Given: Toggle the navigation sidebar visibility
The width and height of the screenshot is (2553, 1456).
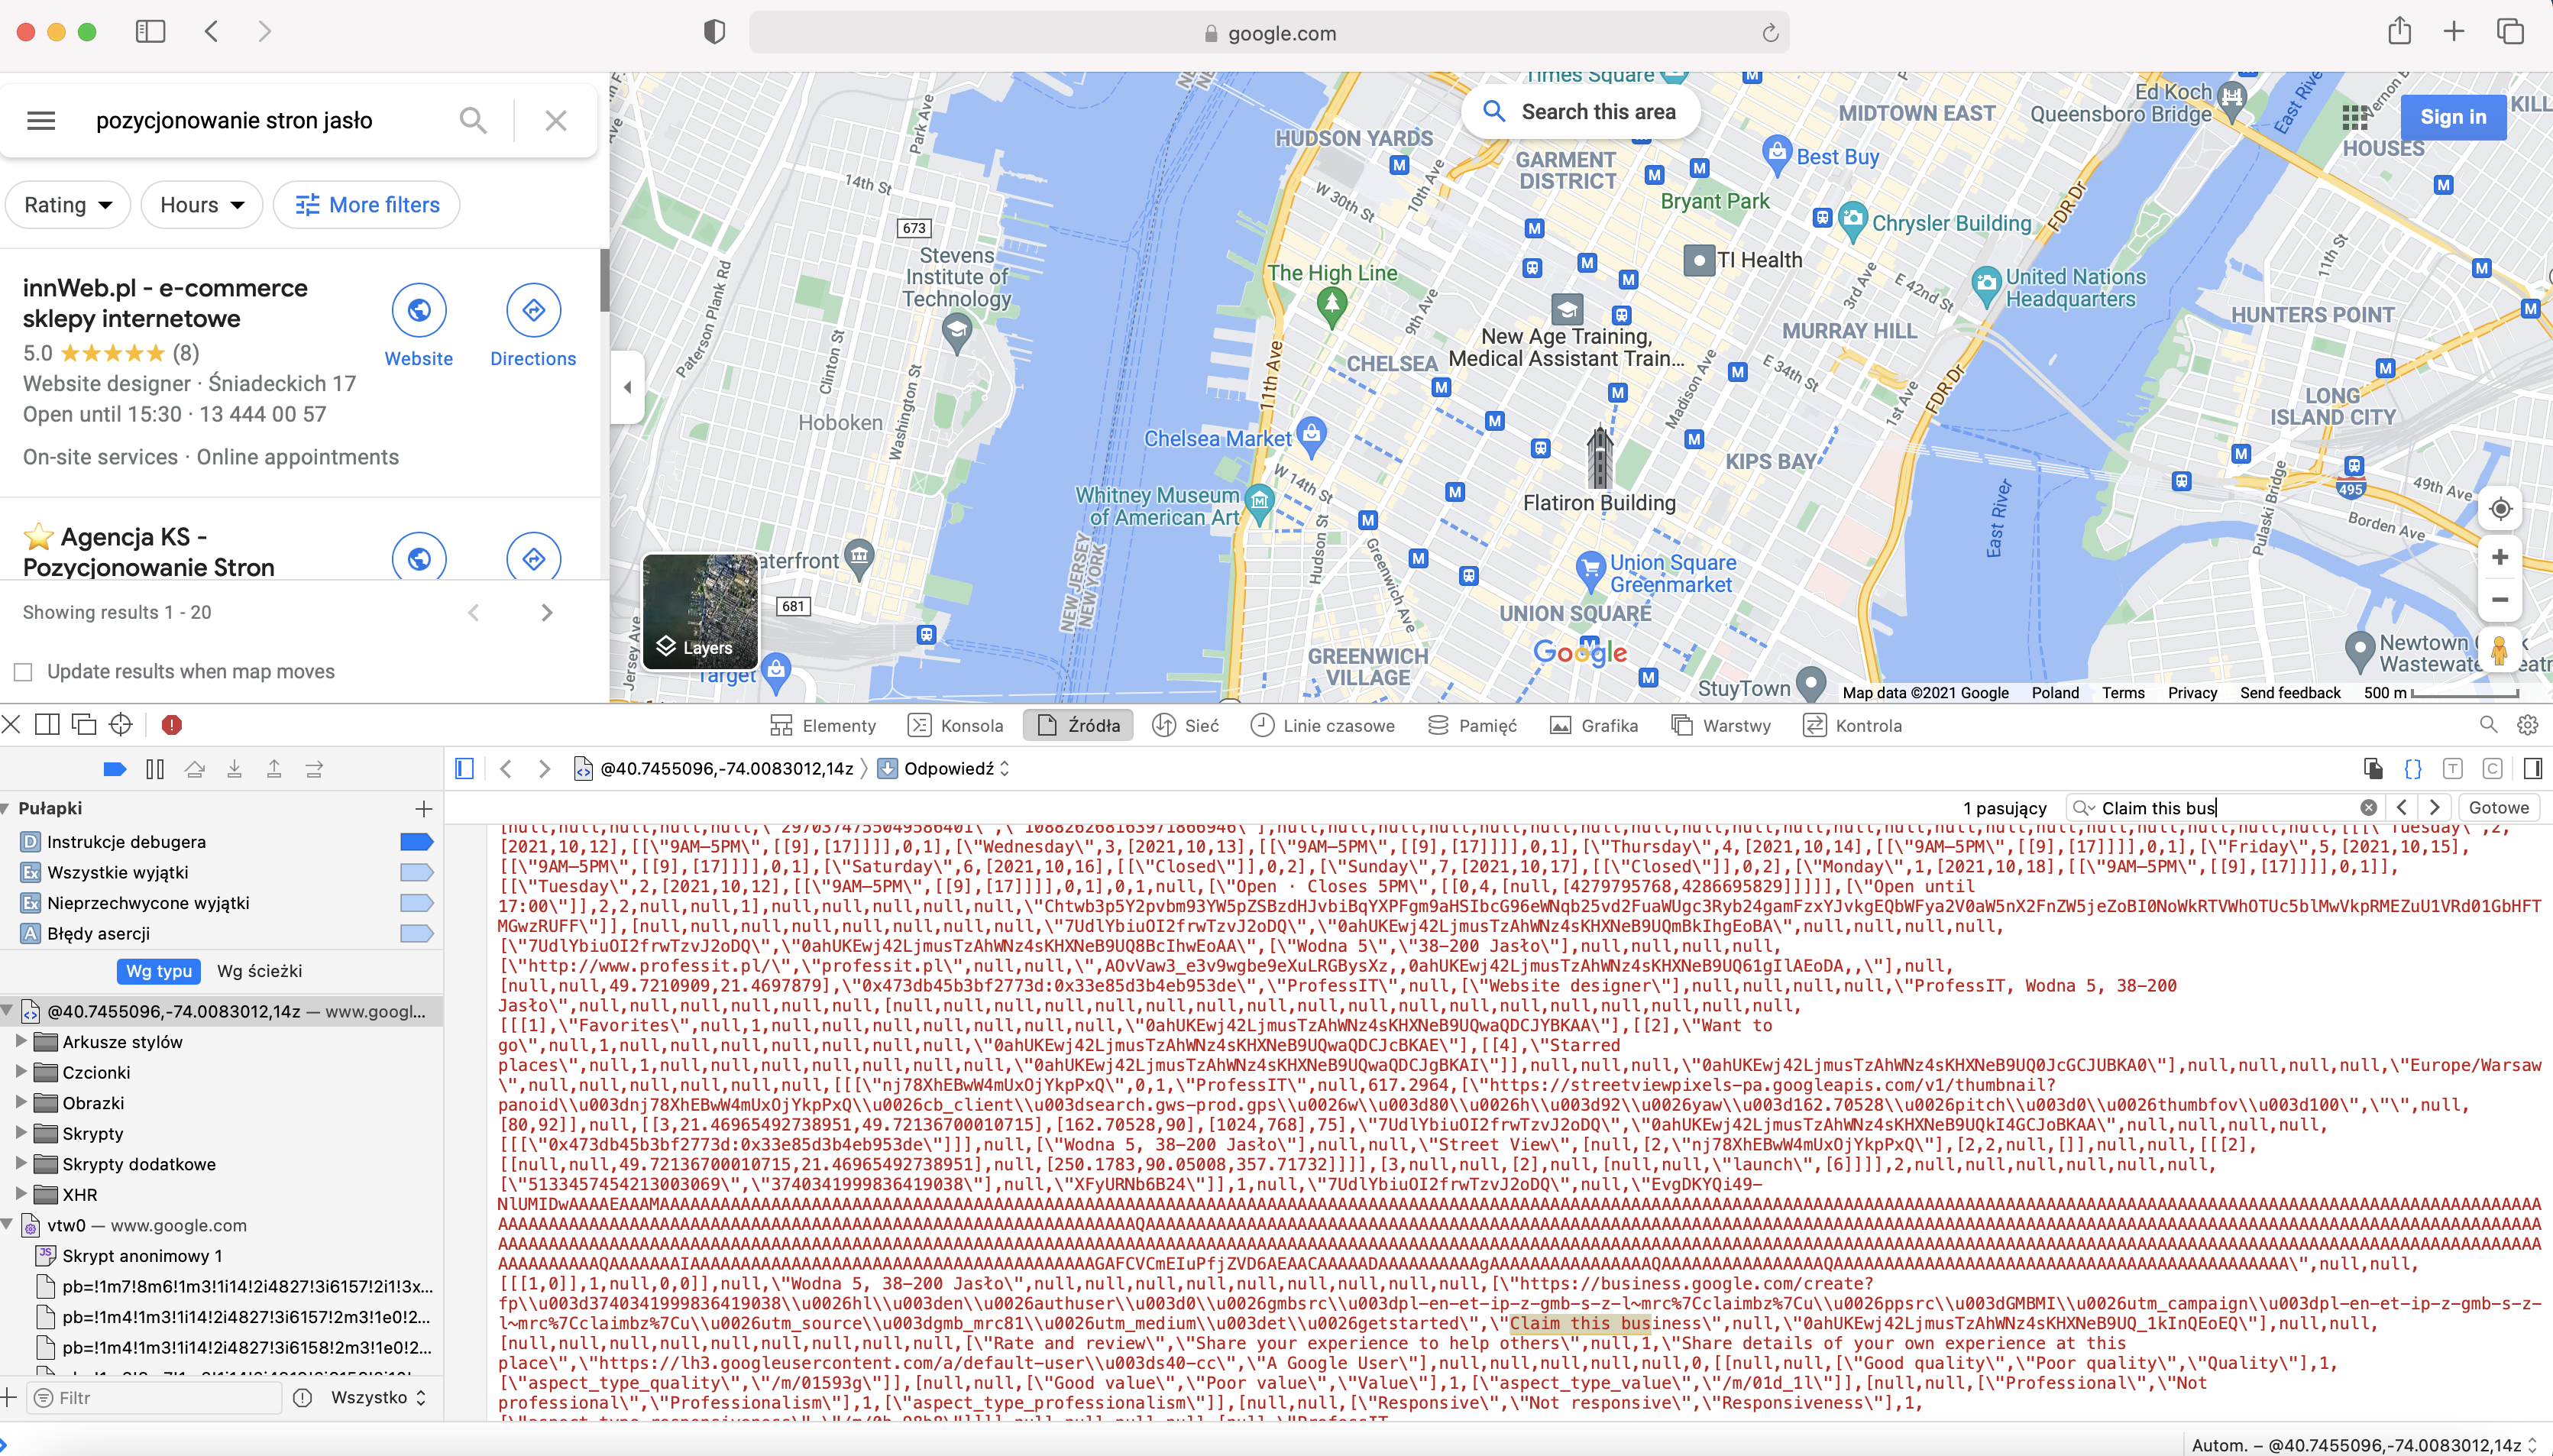Looking at the screenshot, I should pos(464,768).
